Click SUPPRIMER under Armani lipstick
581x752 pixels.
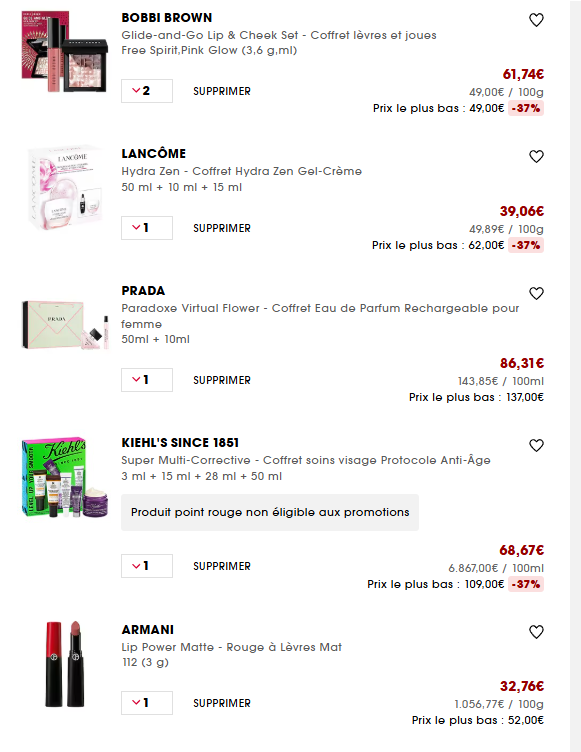pyautogui.click(x=222, y=704)
